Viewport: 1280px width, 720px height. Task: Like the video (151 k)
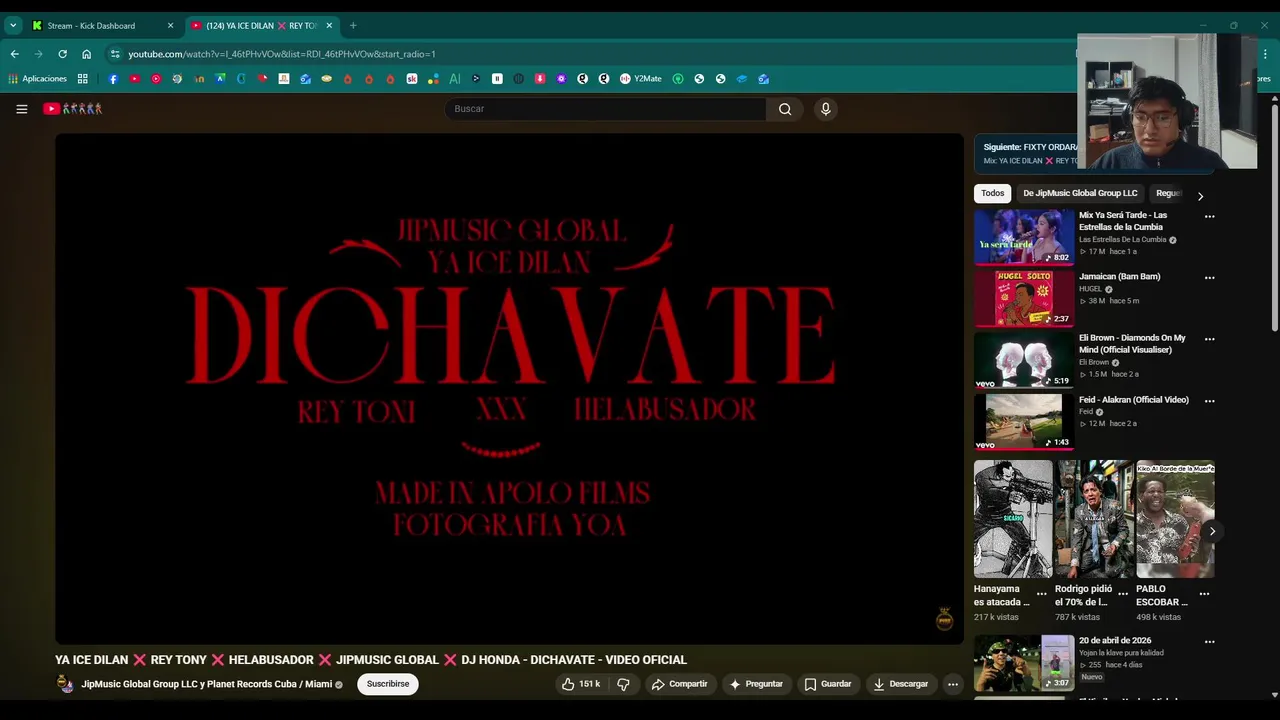click(x=580, y=684)
